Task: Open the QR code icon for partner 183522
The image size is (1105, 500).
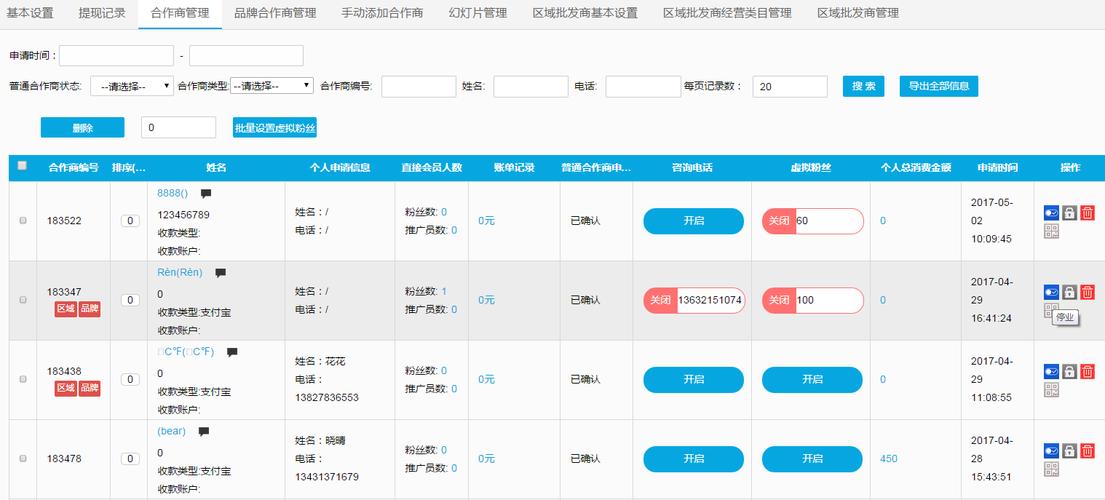Action: 1051,231
